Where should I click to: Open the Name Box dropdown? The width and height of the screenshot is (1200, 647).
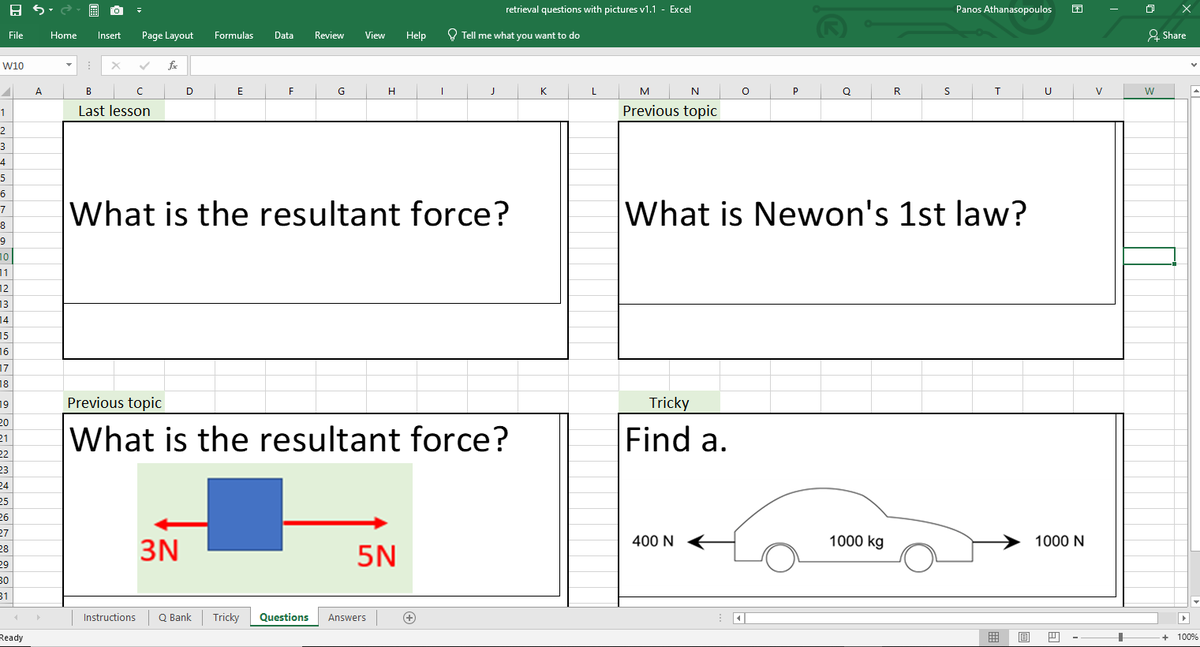tap(69, 63)
